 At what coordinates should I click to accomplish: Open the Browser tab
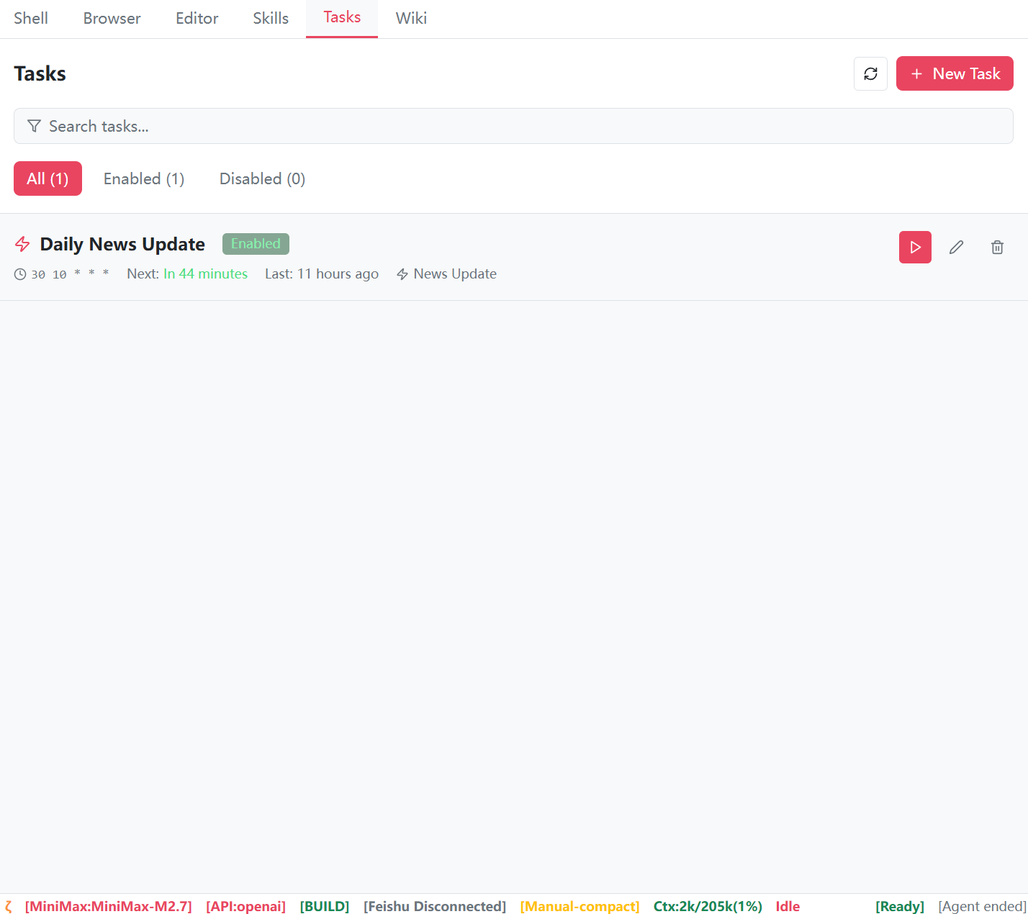111,17
